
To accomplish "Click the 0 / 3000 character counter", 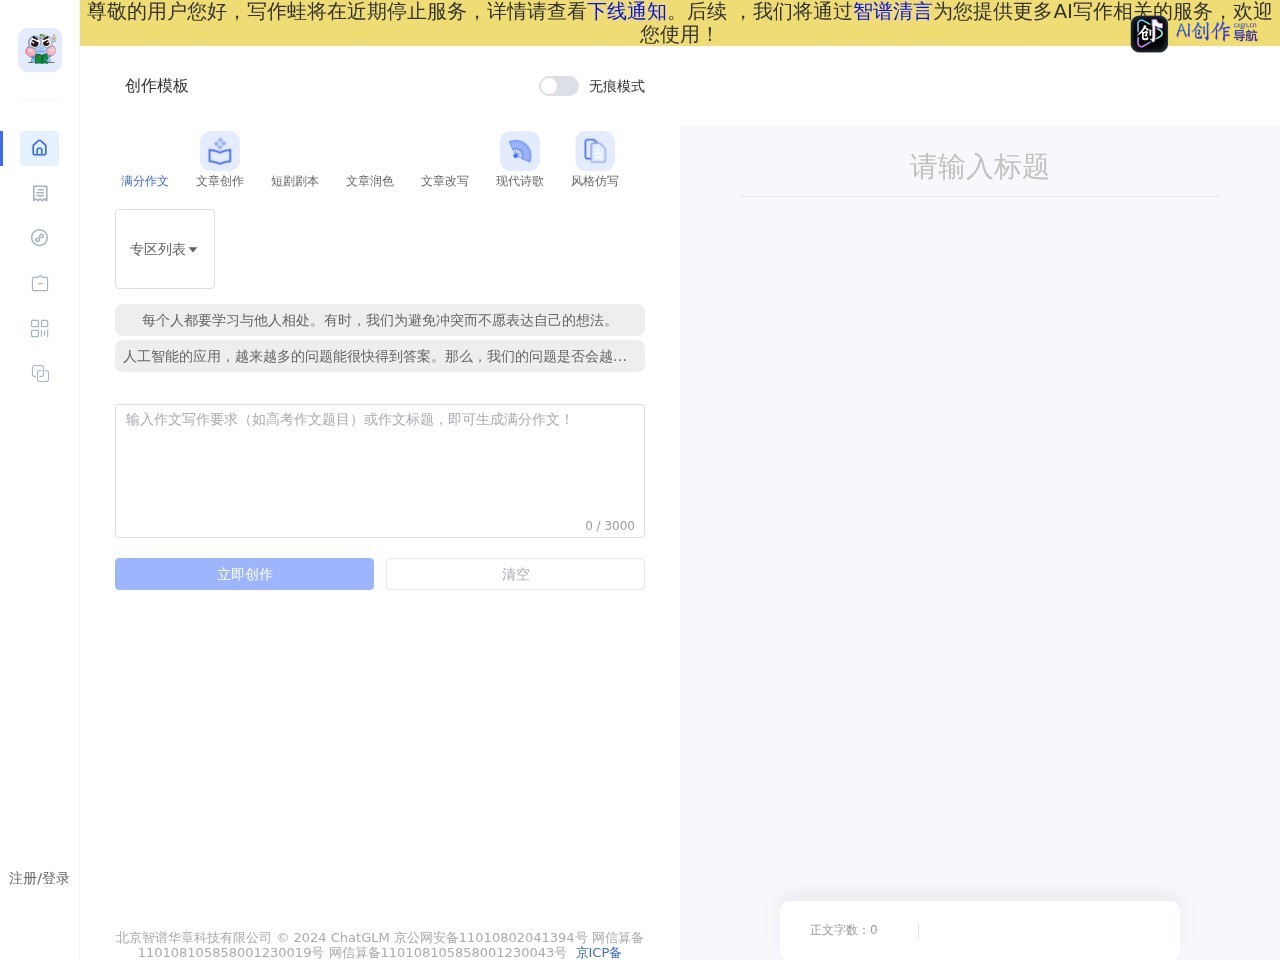I will [x=610, y=525].
